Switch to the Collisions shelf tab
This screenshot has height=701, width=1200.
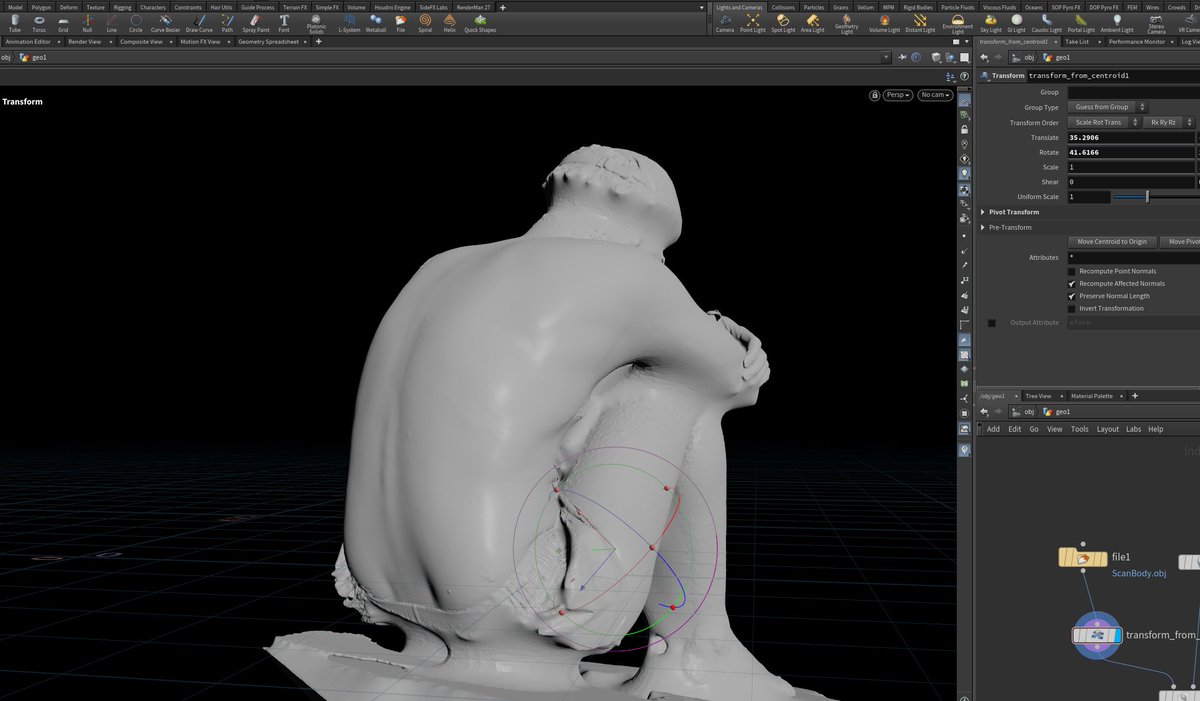(783, 7)
